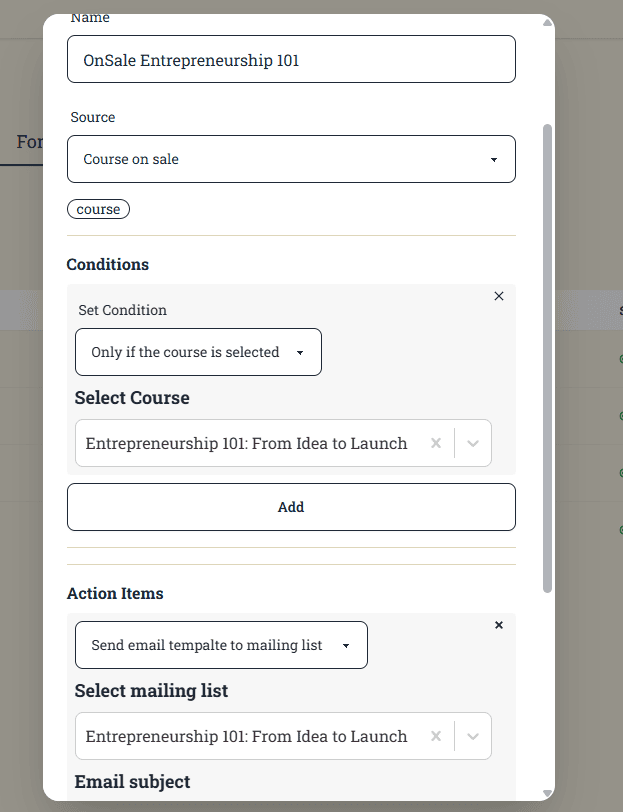Screen dimensions: 623x812
Task: Open the Select mailing list combo box
Action: pos(250,736)
